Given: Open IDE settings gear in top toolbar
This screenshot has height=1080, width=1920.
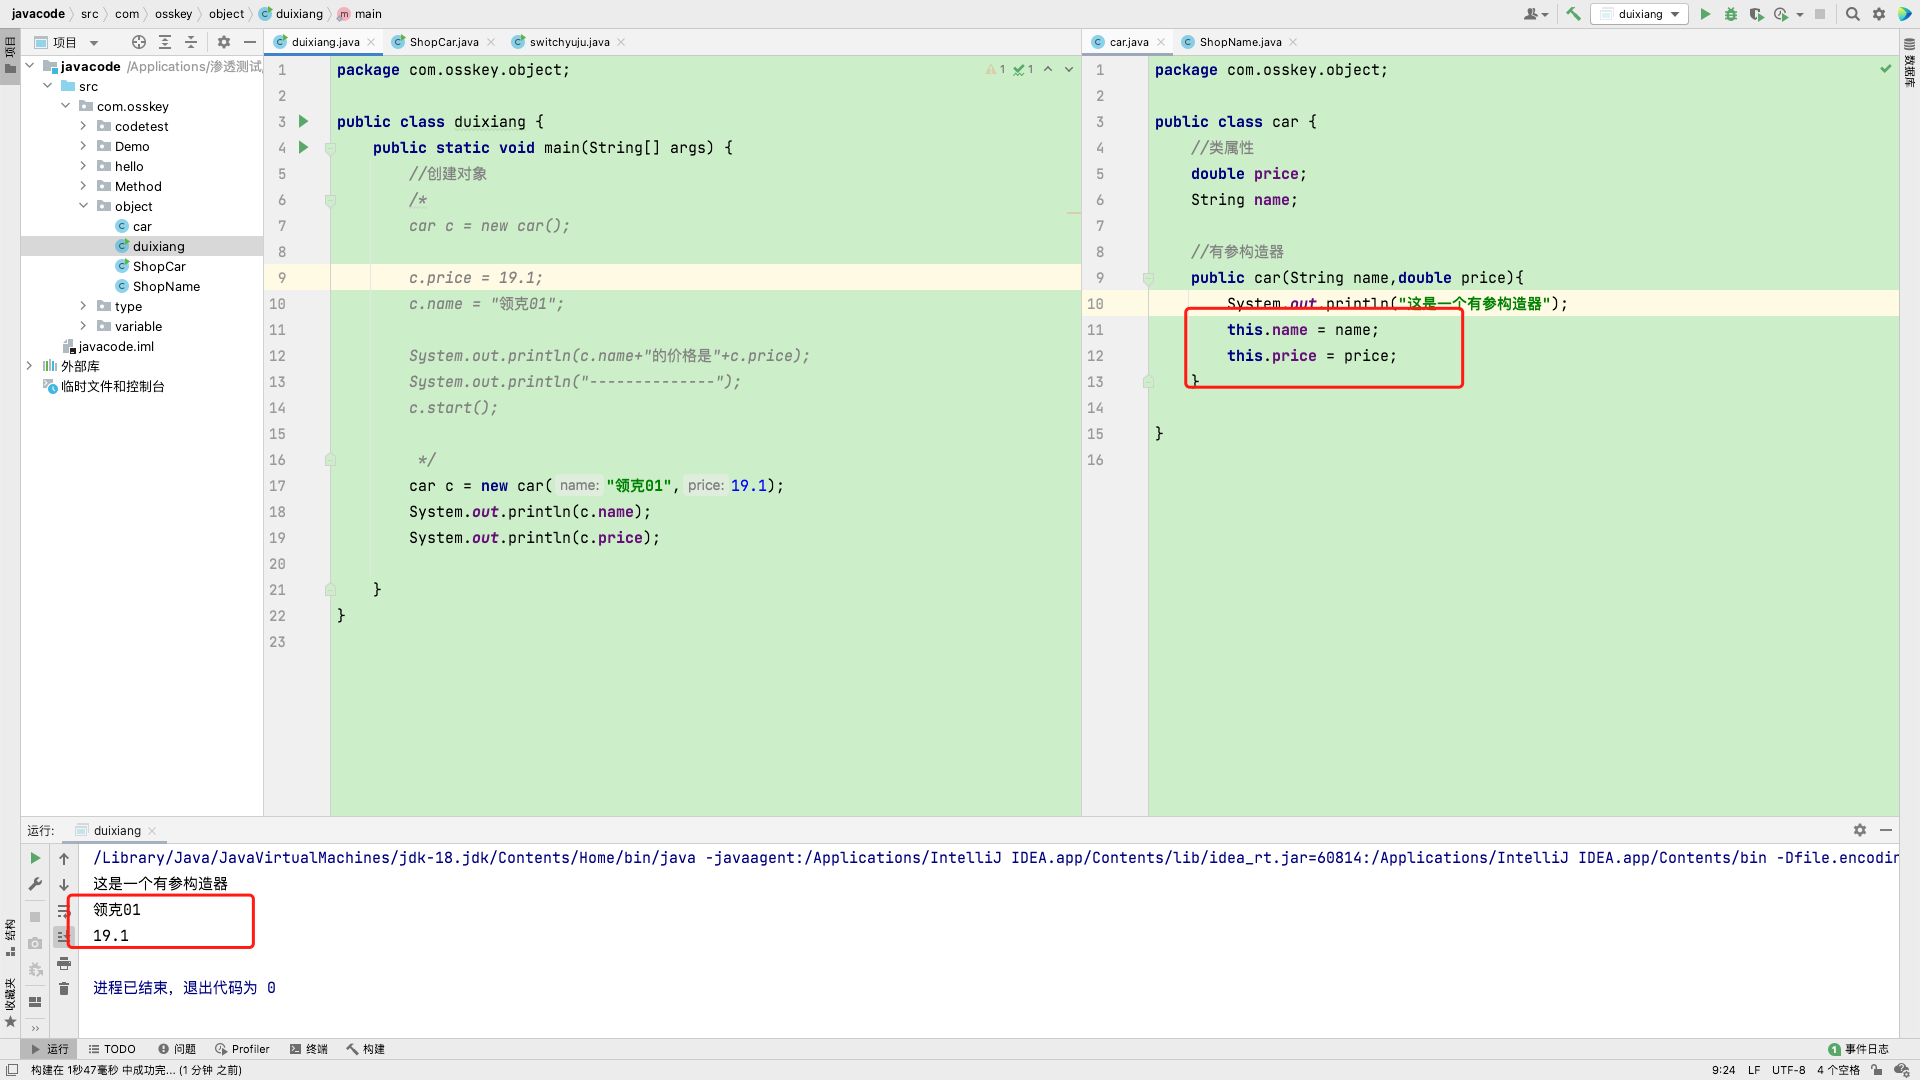Looking at the screenshot, I should point(1879,14).
